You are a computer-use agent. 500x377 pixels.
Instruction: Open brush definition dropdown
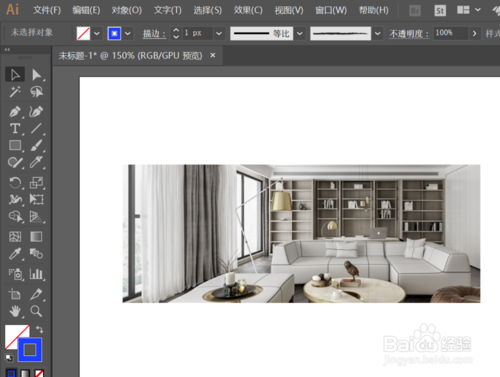(x=377, y=33)
